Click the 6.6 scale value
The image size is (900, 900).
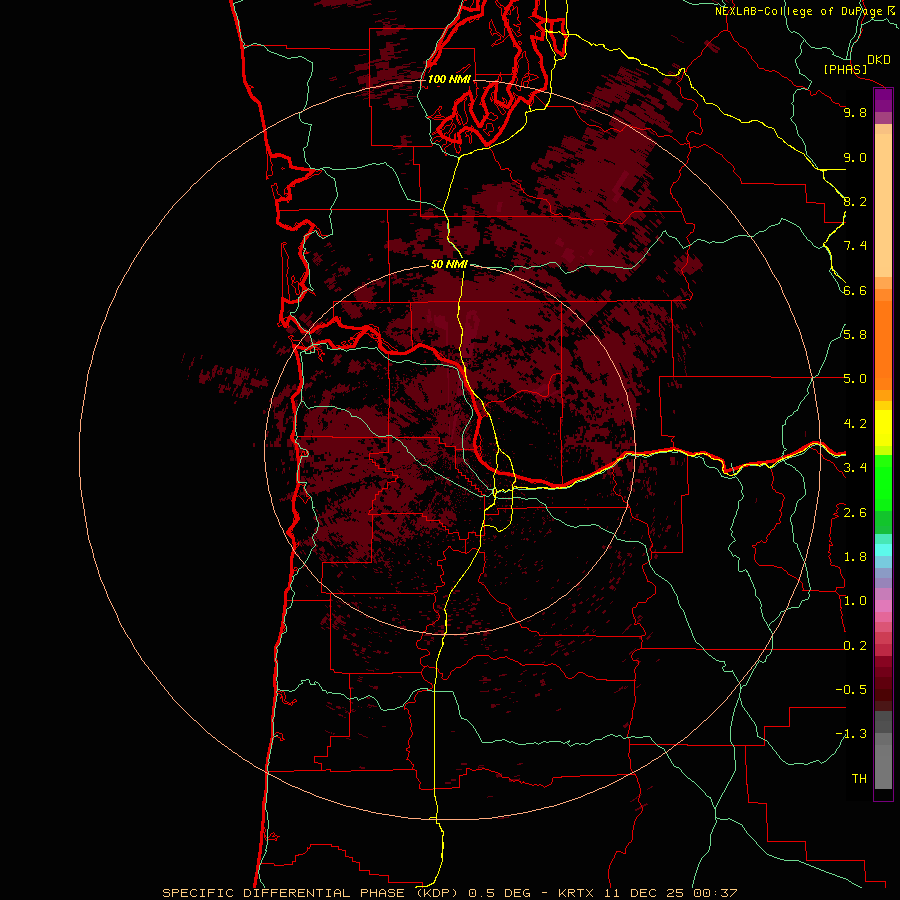tap(855, 290)
